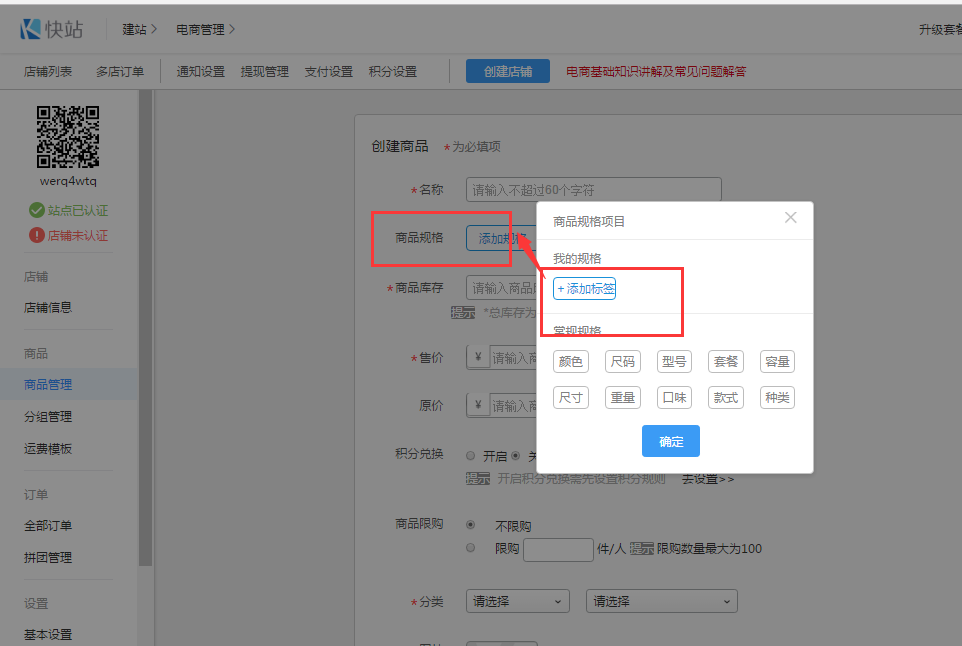Select the 颜色 spec tag
This screenshot has height=646, width=962.
(571, 362)
